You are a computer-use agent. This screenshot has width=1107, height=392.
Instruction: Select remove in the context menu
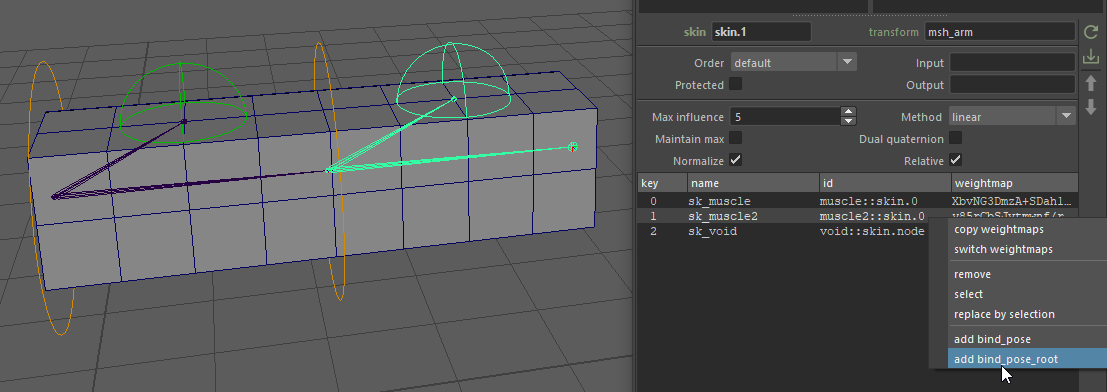point(972,275)
